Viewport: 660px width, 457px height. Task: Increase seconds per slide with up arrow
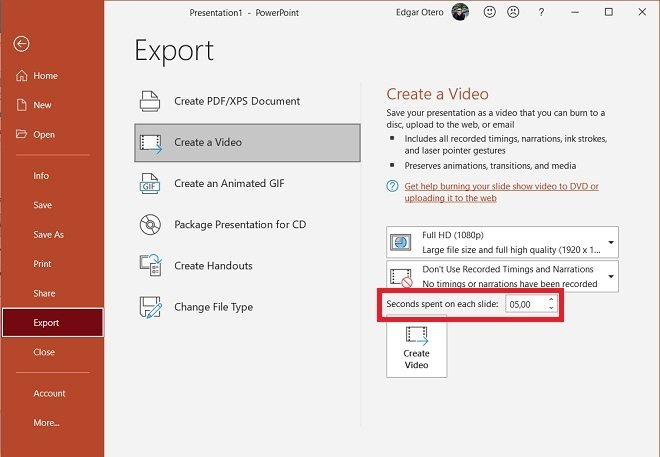tap(551, 300)
